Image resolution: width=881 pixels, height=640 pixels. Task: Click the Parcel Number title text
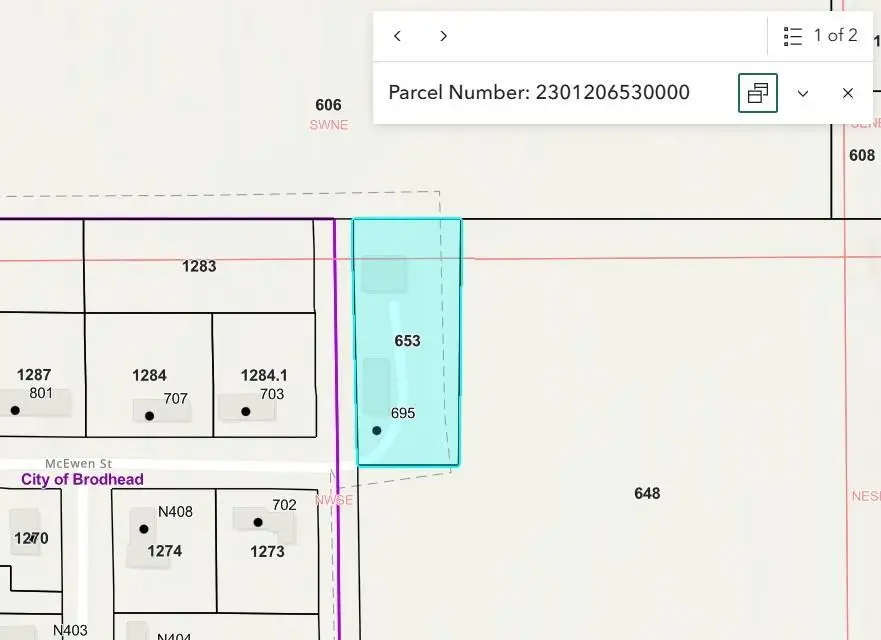pos(539,92)
